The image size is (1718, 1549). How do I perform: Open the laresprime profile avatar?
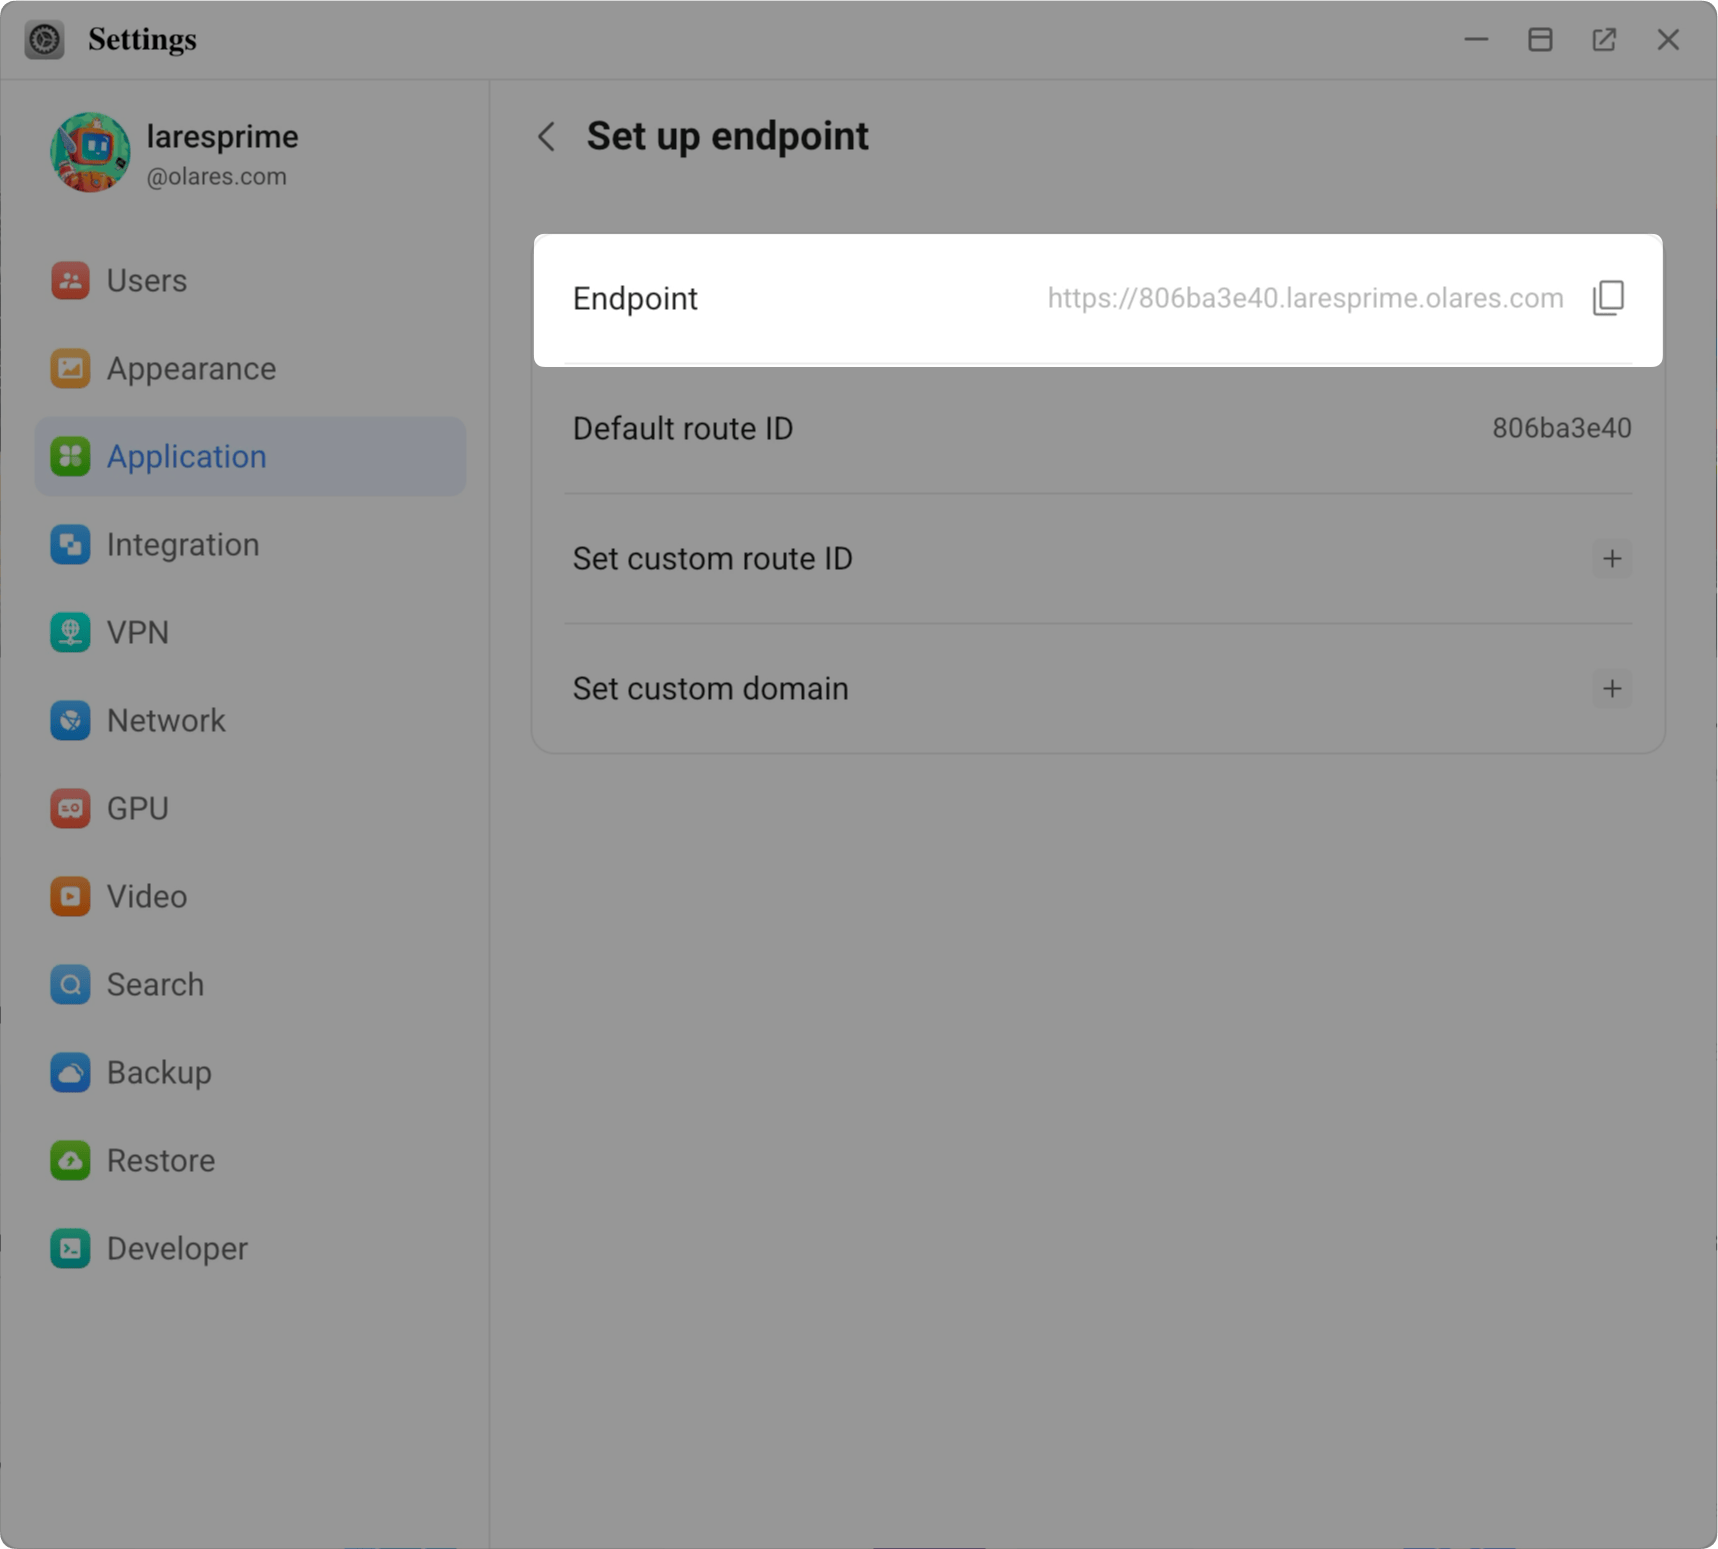point(91,152)
